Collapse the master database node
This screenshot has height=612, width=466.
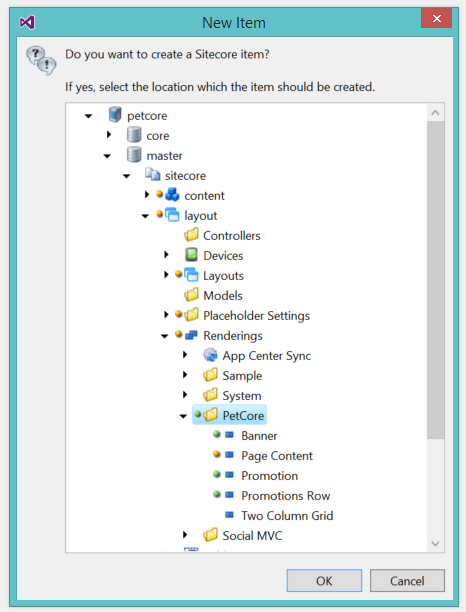click(107, 156)
